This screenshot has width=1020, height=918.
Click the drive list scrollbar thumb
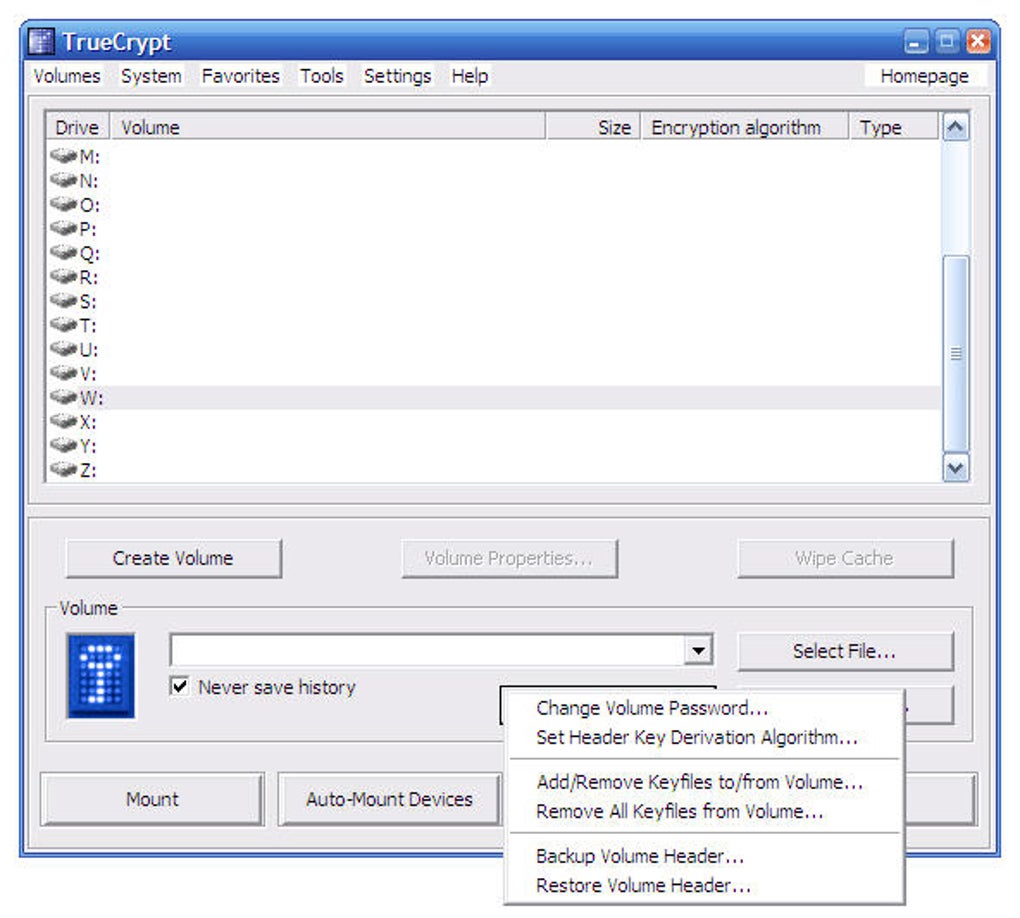955,354
